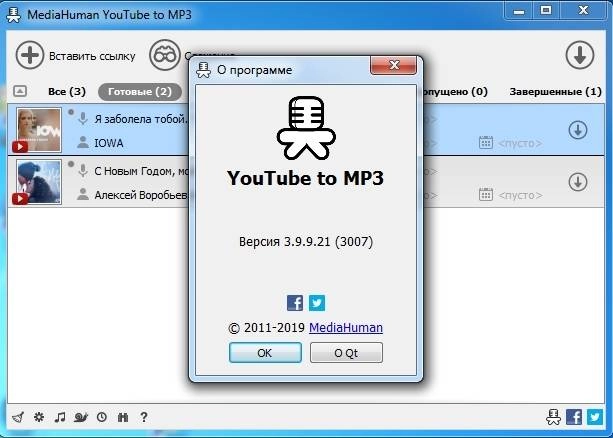Click artist person icon beside Алексей Воробьев
The width and height of the screenshot is (613, 438).
82,194
